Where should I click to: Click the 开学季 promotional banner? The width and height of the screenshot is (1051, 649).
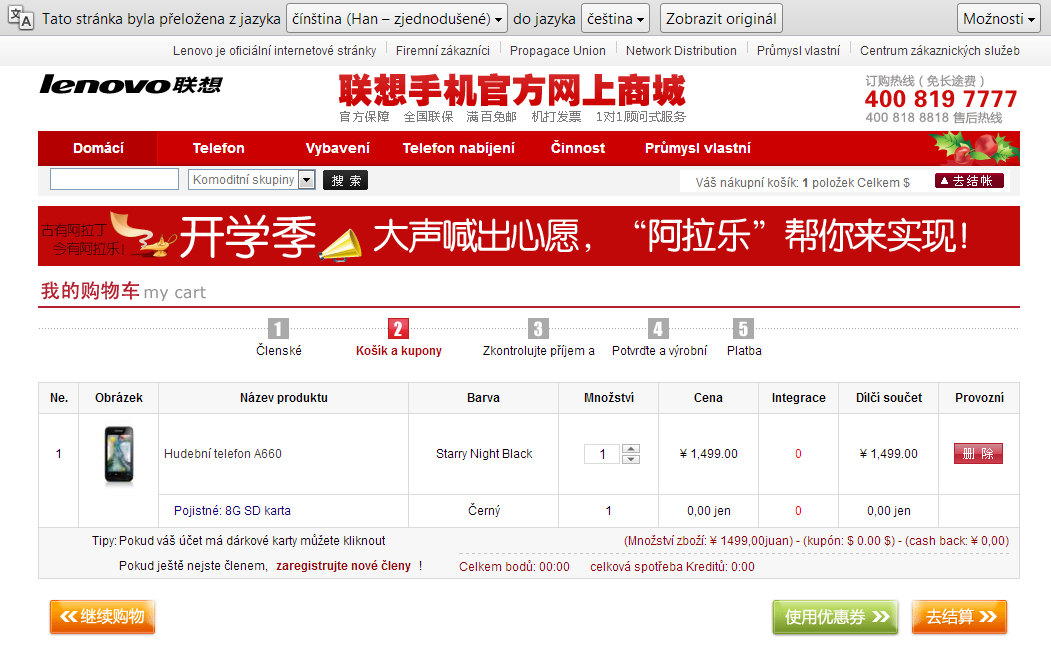(529, 236)
